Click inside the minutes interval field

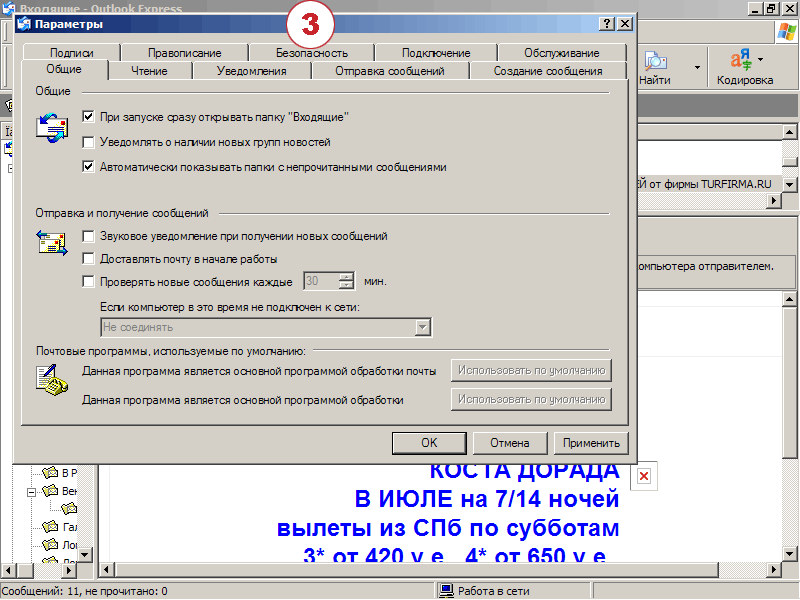point(320,281)
